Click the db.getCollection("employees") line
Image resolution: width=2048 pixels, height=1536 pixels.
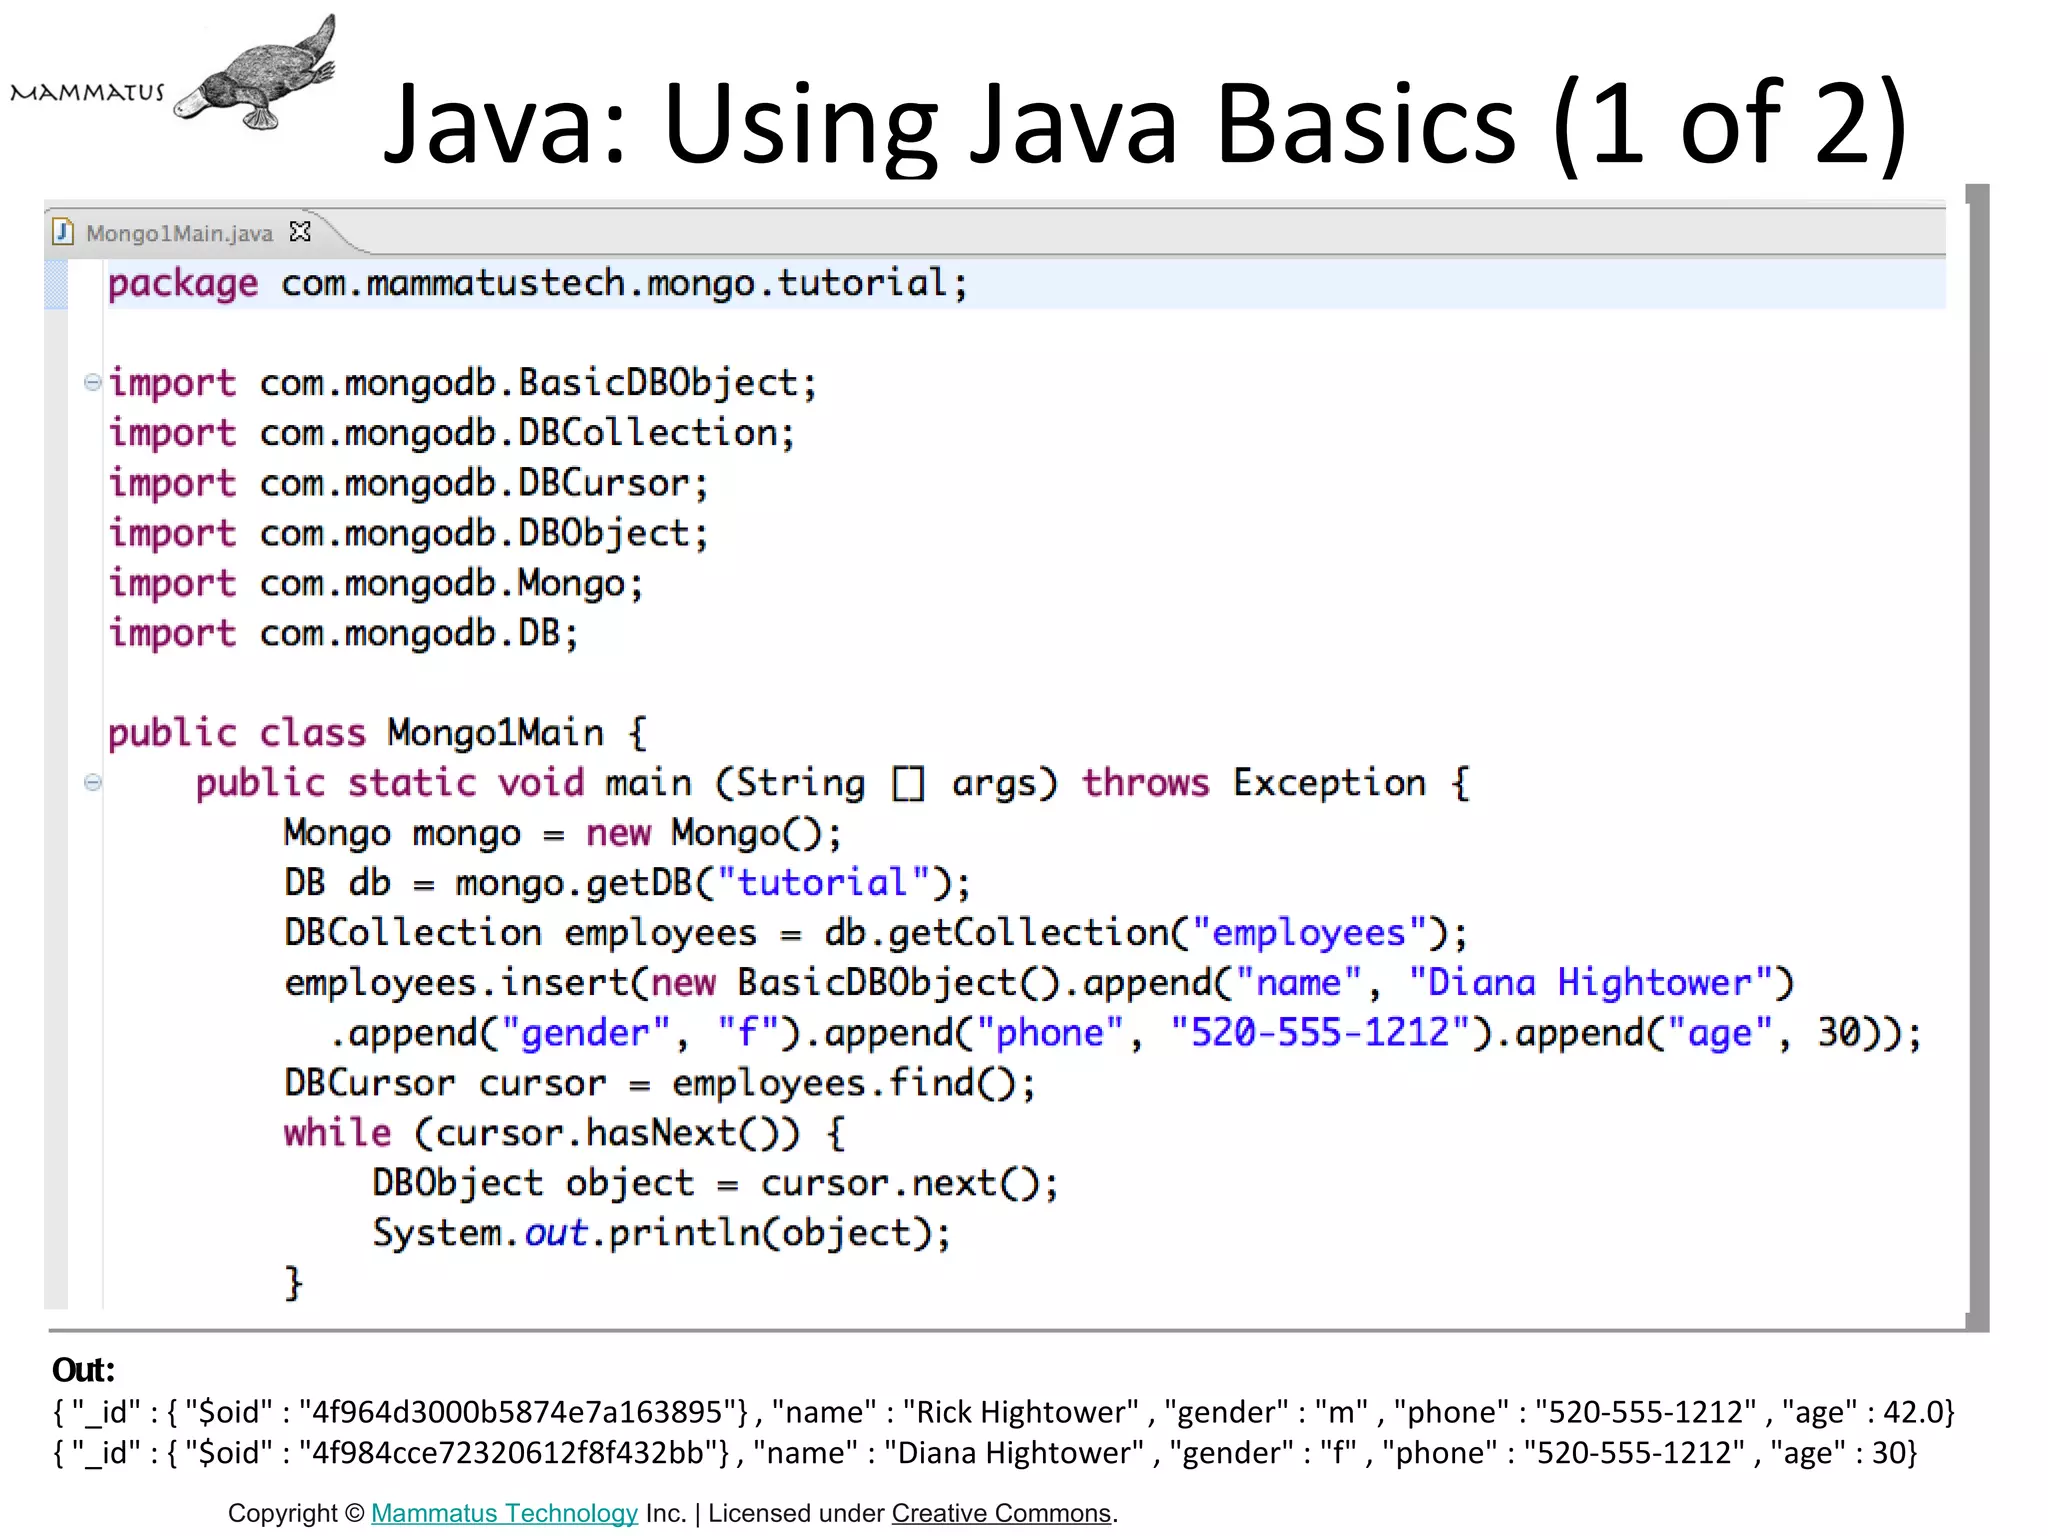[876, 934]
